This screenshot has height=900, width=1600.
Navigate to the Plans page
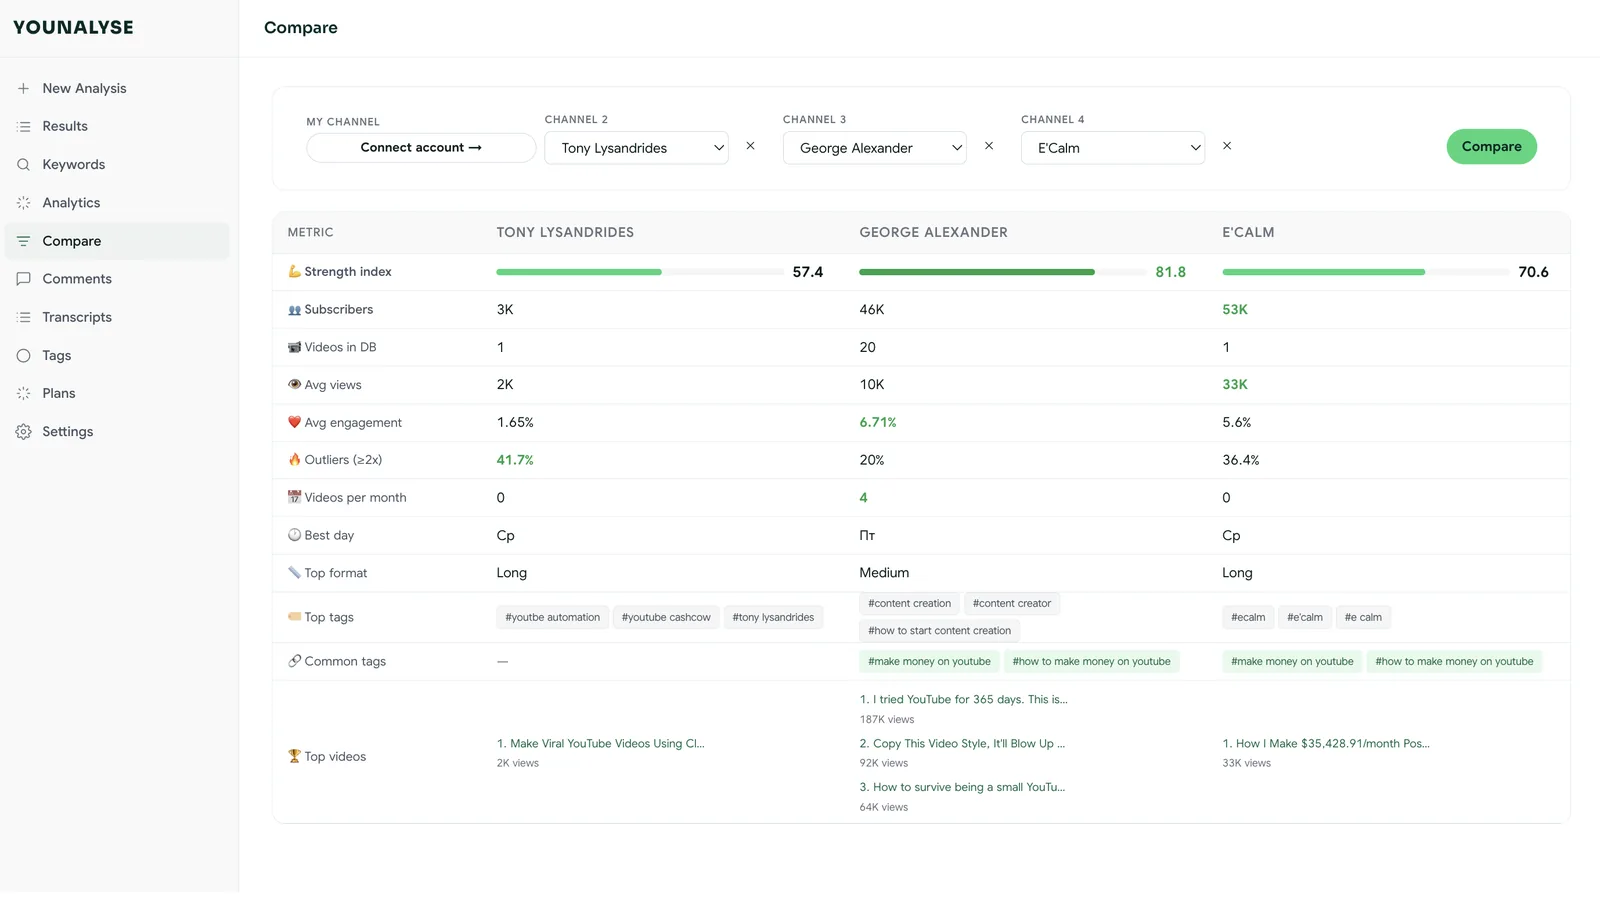click(x=117, y=393)
